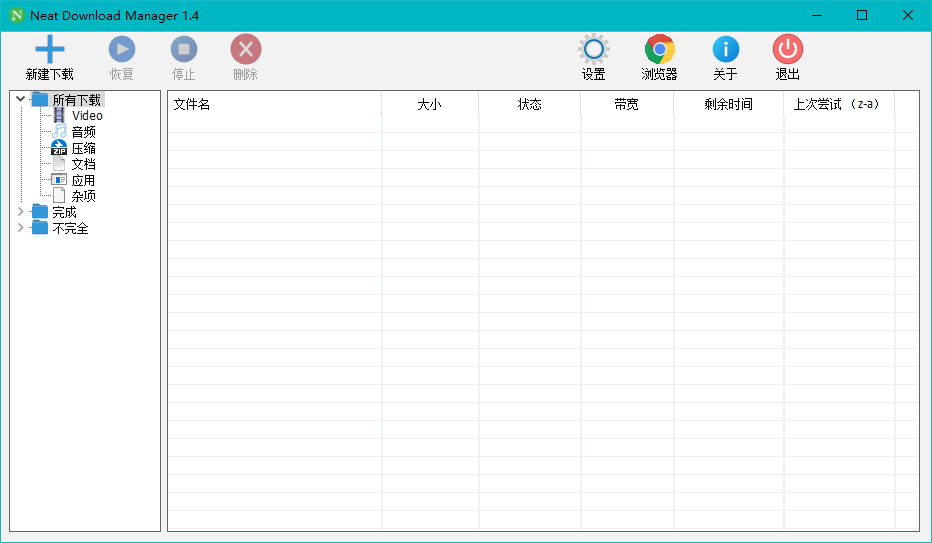Click the Compressed (压缩) ZIP icon
Viewport: 932px width, 543px height.
click(x=59, y=147)
